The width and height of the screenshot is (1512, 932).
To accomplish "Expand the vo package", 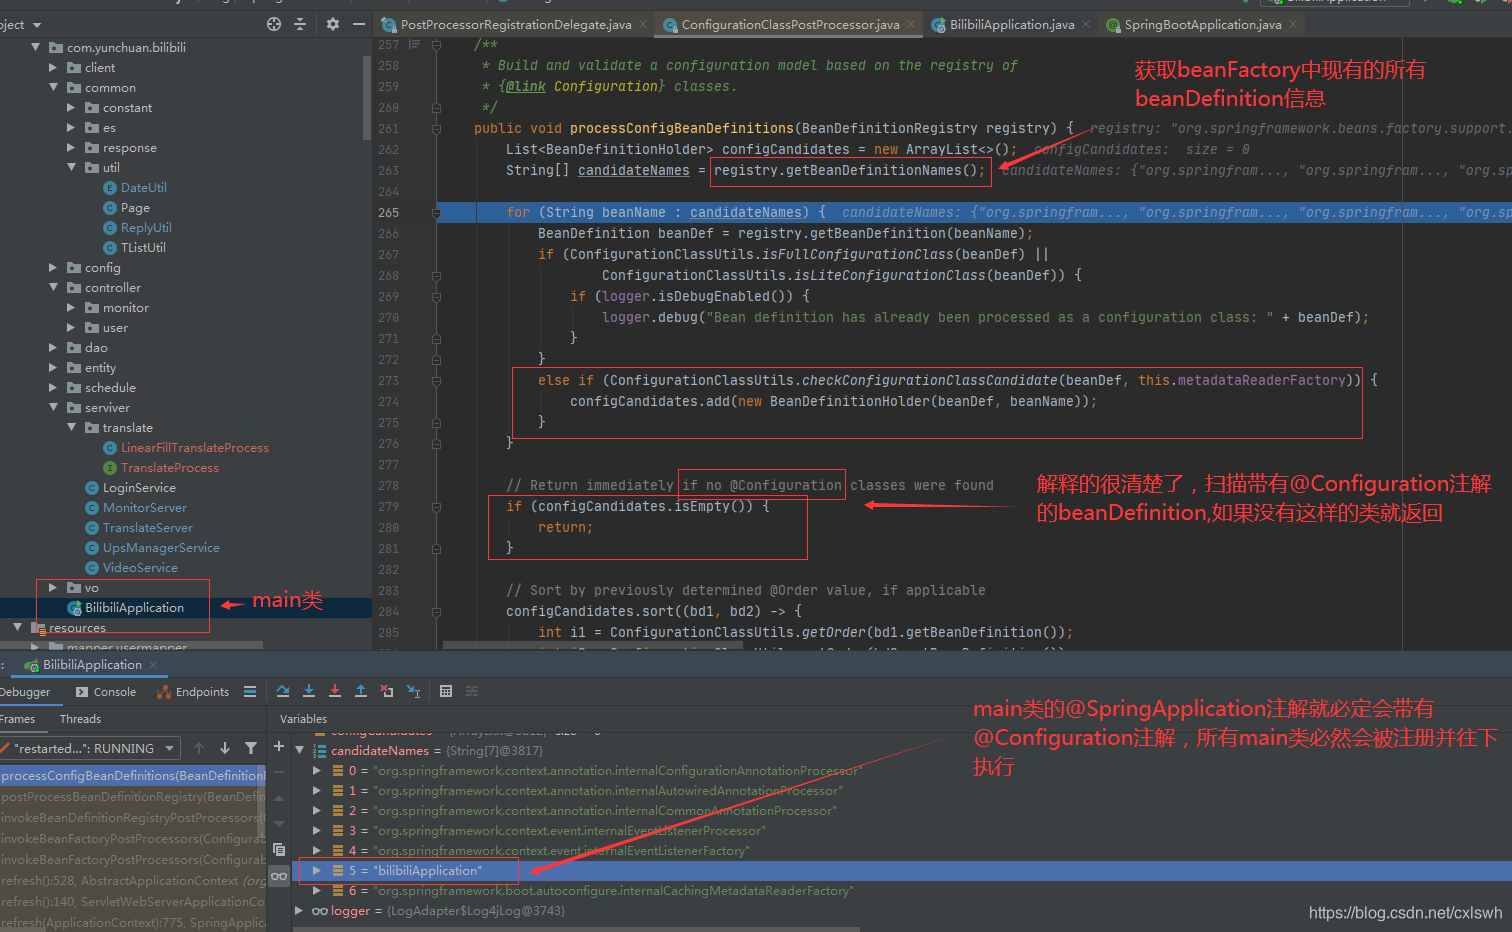I will (54, 588).
